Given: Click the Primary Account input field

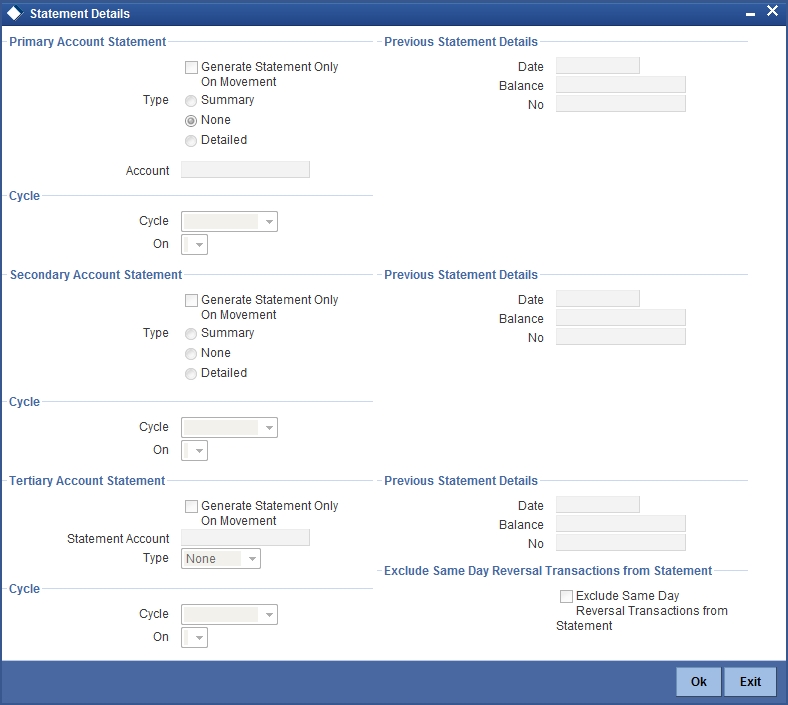Looking at the screenshot, I should pos(245,170).
